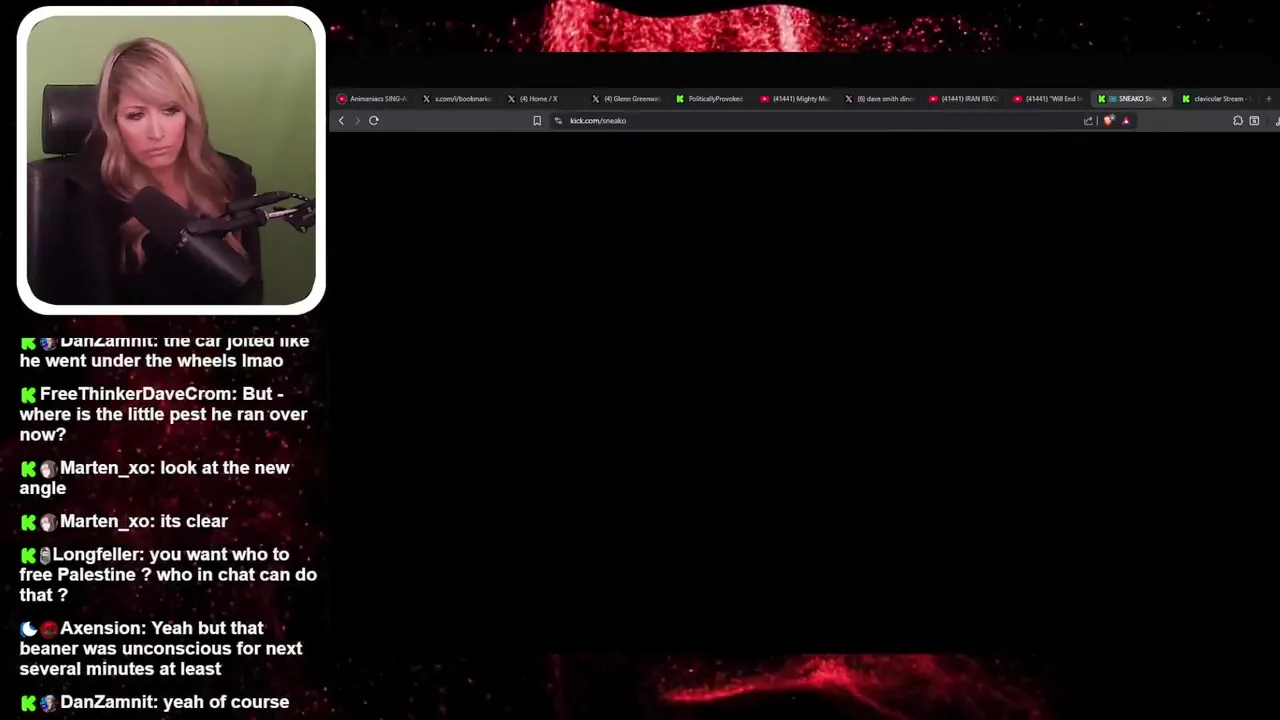Switch to the Animaniacs SING-A tab
The width and height of the screenshot is (1280, 720).
(373, 99)
